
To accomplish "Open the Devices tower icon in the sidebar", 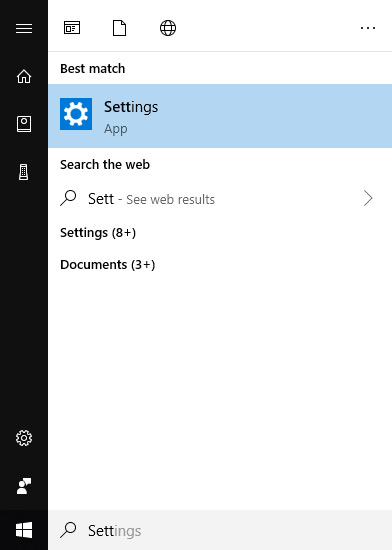I will [x=23, y=172].
